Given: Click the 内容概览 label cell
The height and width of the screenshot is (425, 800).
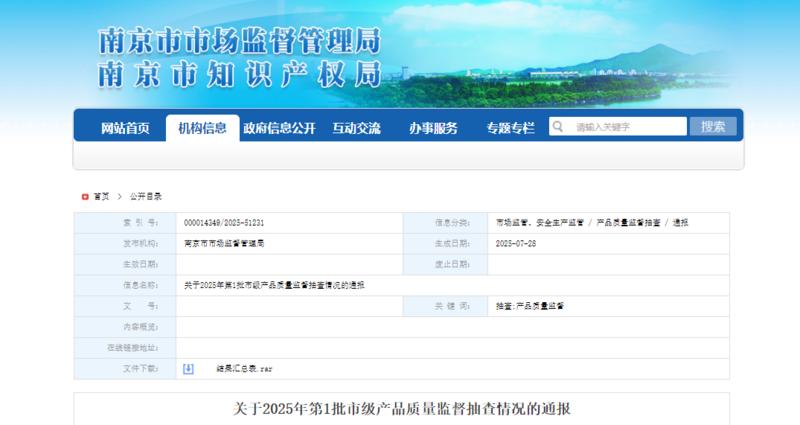Looking at the screenshot, I should (x=126, y=327).
